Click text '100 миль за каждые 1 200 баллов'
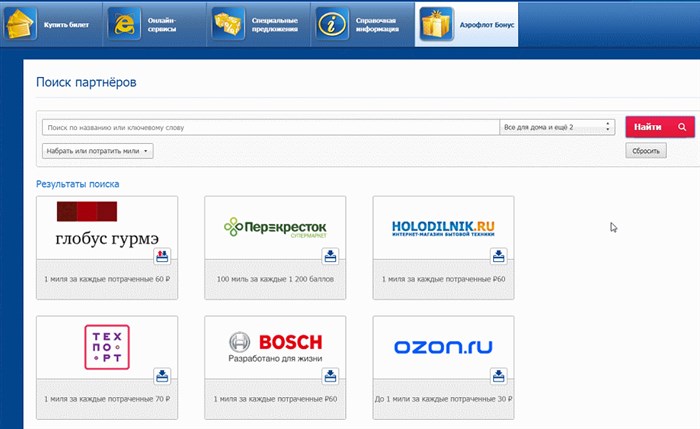The width and height of the screenshot is (700, 429). click(275, 279)
